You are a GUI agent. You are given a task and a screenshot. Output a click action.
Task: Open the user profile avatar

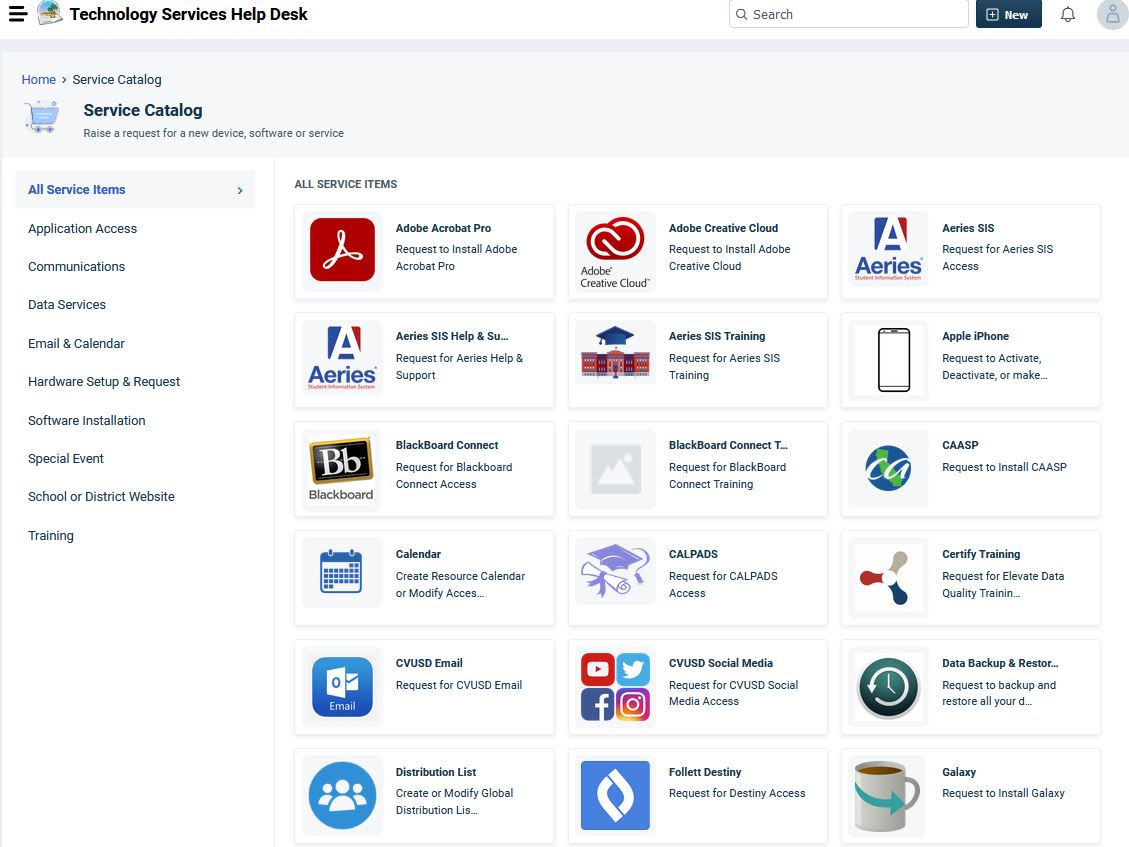[1112, 14]
